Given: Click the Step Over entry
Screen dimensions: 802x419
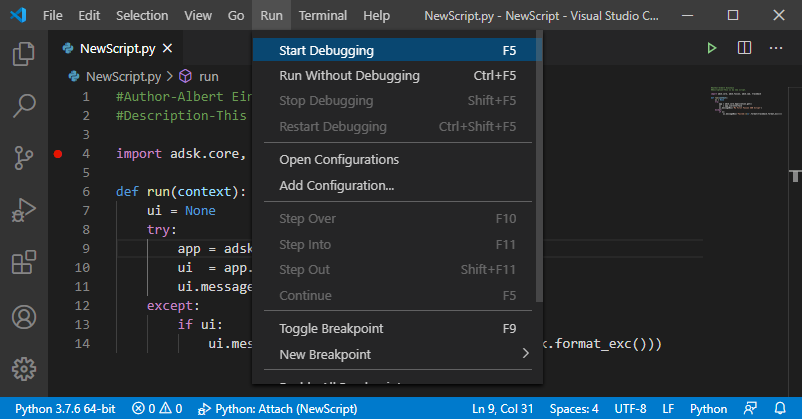Looking at the screenshot, I should (397, 218).
